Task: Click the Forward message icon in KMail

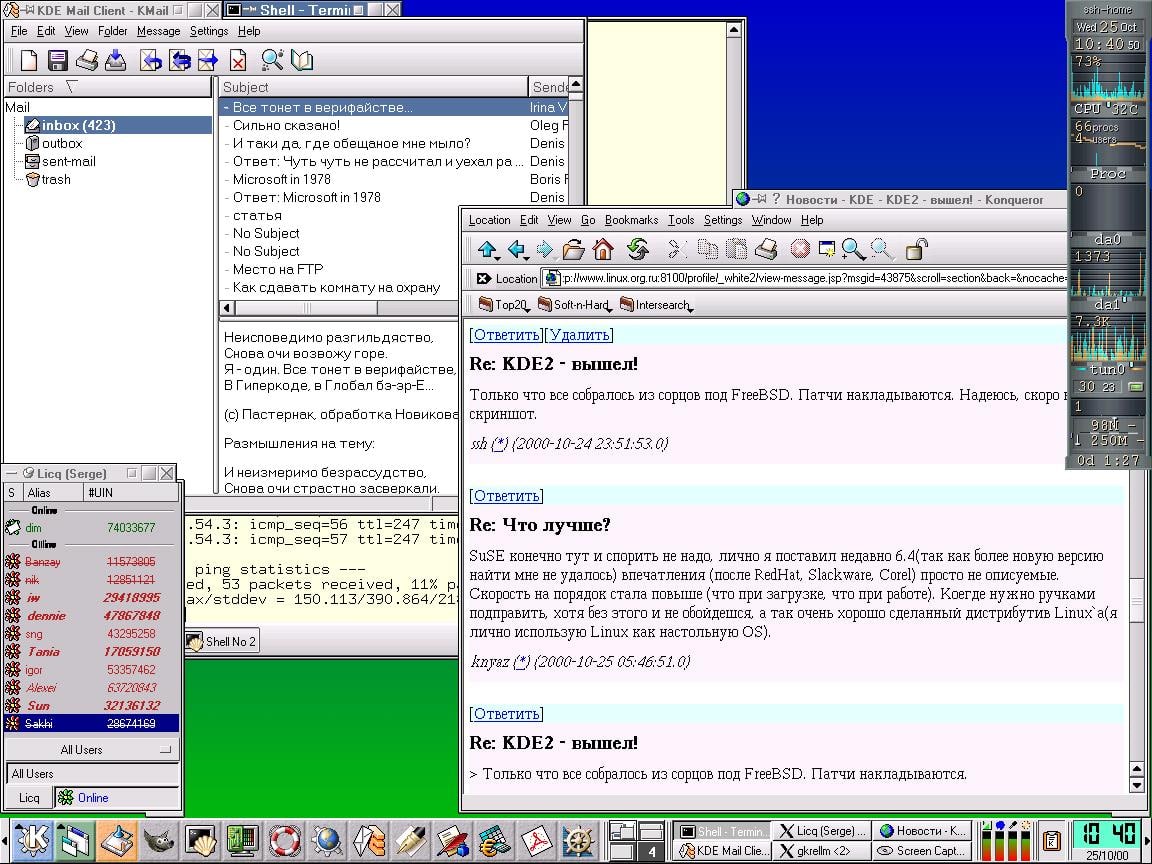Action: click(x=209, y=60)
